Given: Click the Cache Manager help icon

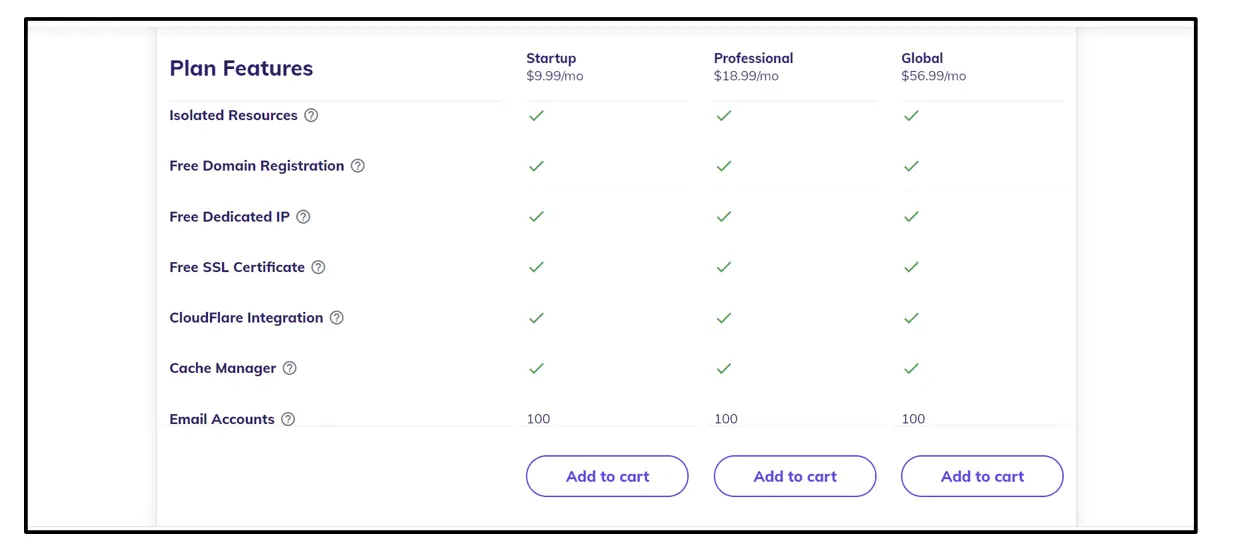Looking at the screenshot, I should click(x=290, y=368).
